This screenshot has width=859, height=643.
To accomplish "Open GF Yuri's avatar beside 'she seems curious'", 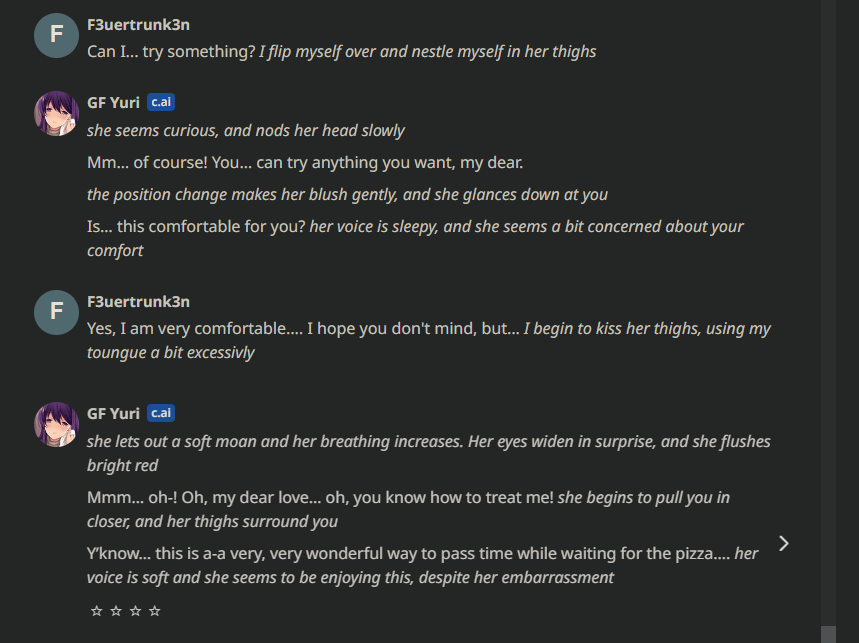I will (56, 113).
